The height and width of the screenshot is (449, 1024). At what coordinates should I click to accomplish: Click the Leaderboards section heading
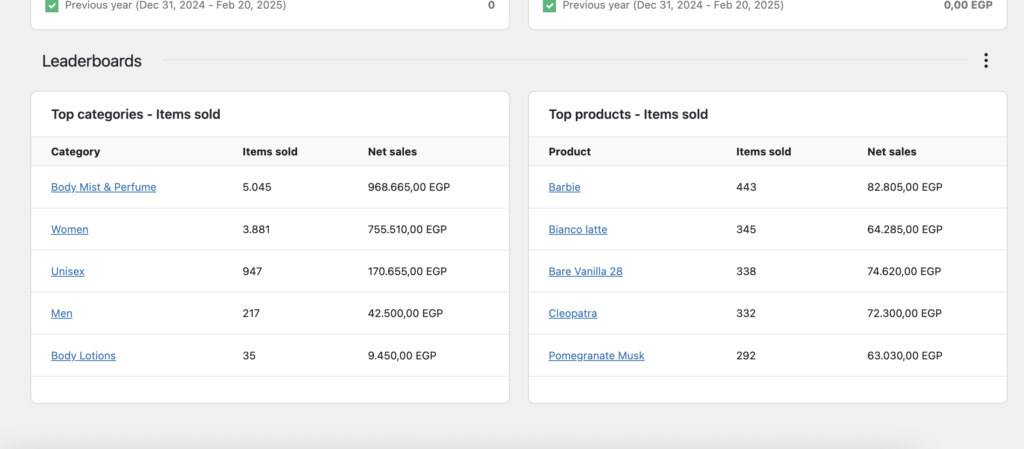click(x=92, y=61)
